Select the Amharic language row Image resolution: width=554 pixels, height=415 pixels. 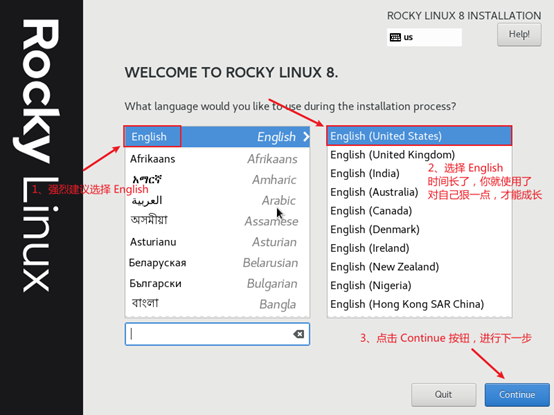[x=217, y=180]
